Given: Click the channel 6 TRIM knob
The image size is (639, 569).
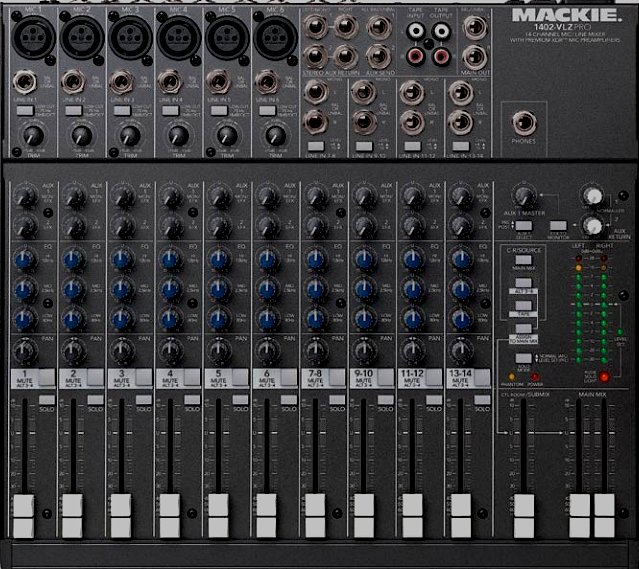Looking at the screenshot, I should tap(275, 136).
